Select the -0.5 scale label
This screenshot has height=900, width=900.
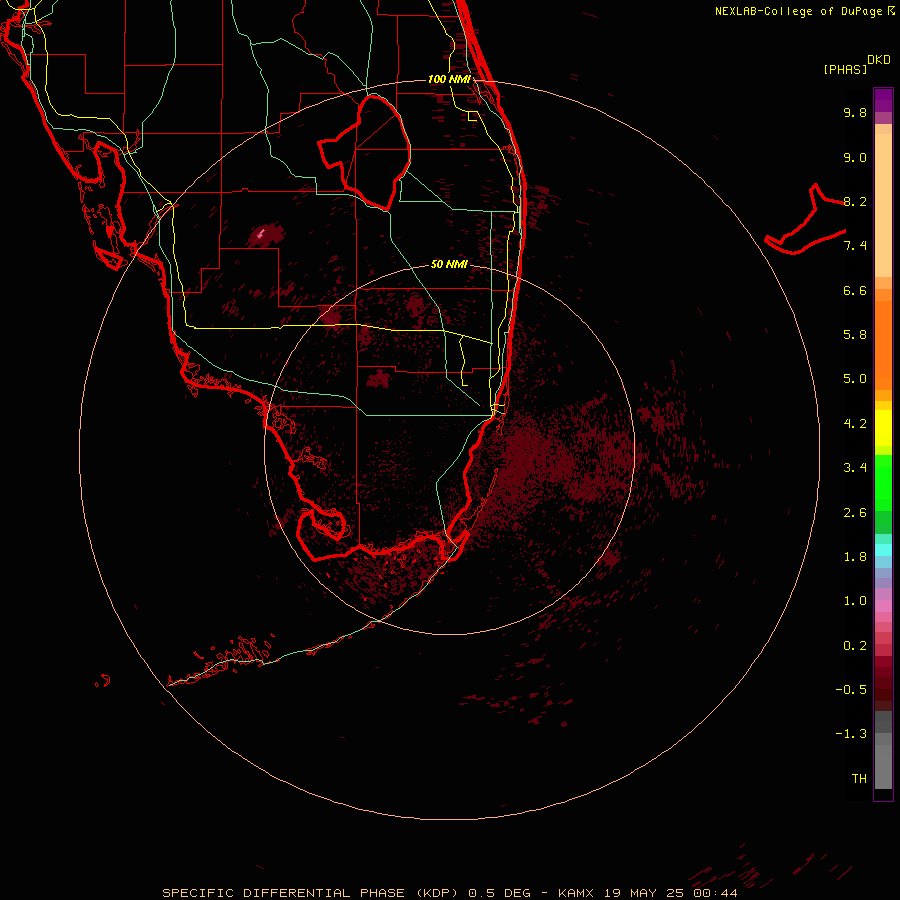[851, 690]
